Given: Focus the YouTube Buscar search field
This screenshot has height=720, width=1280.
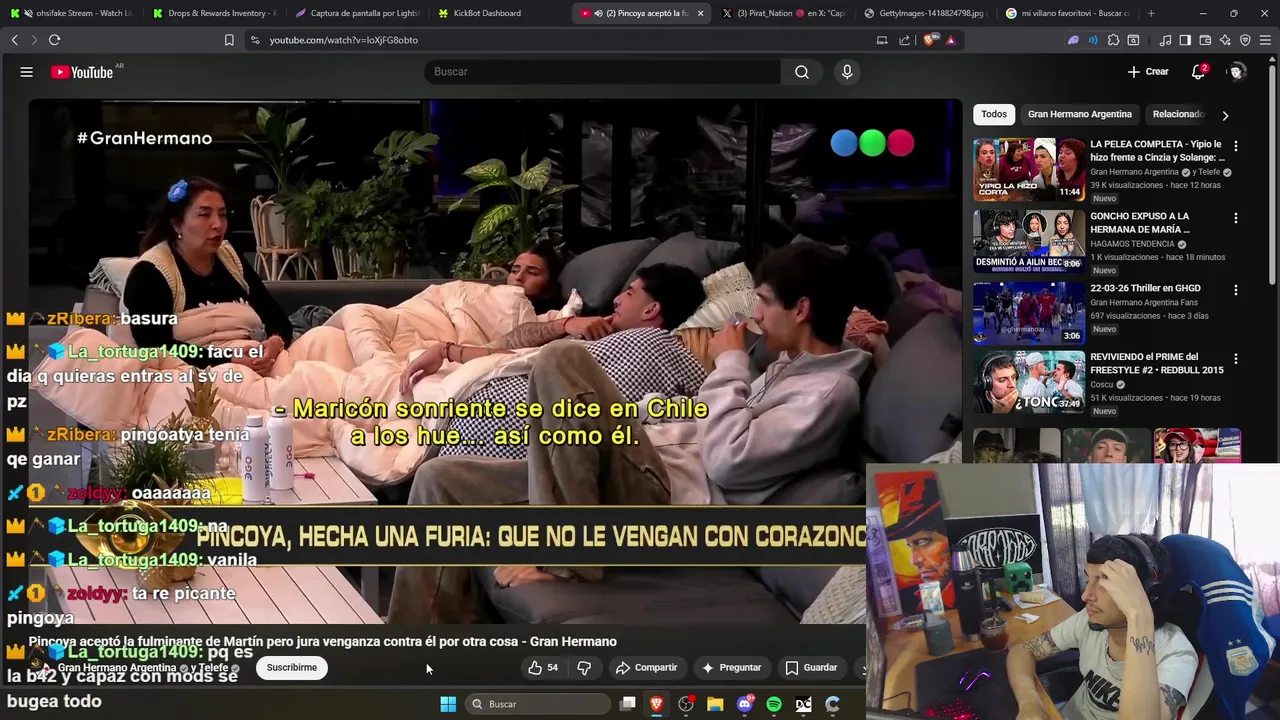Looking at the screenshot, I should [x=603, y=72].
